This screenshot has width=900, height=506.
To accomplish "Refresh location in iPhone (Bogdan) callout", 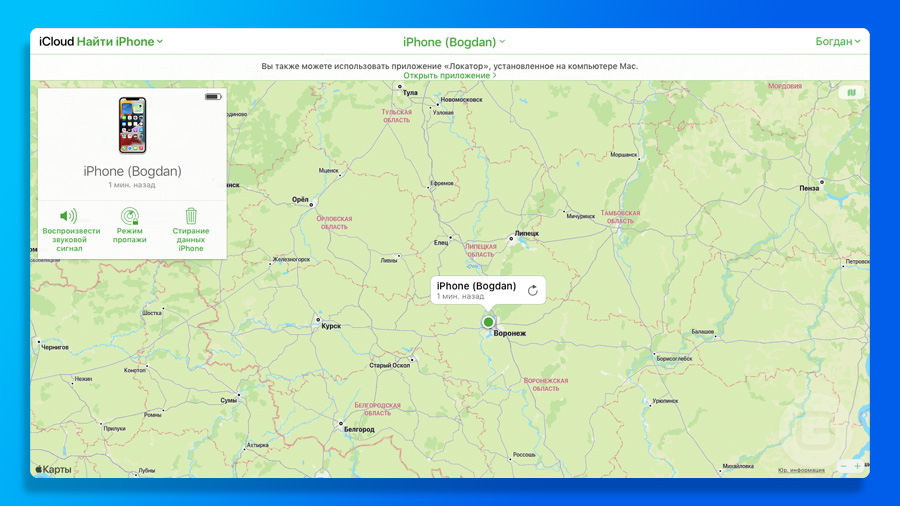I will coord(533,290).
